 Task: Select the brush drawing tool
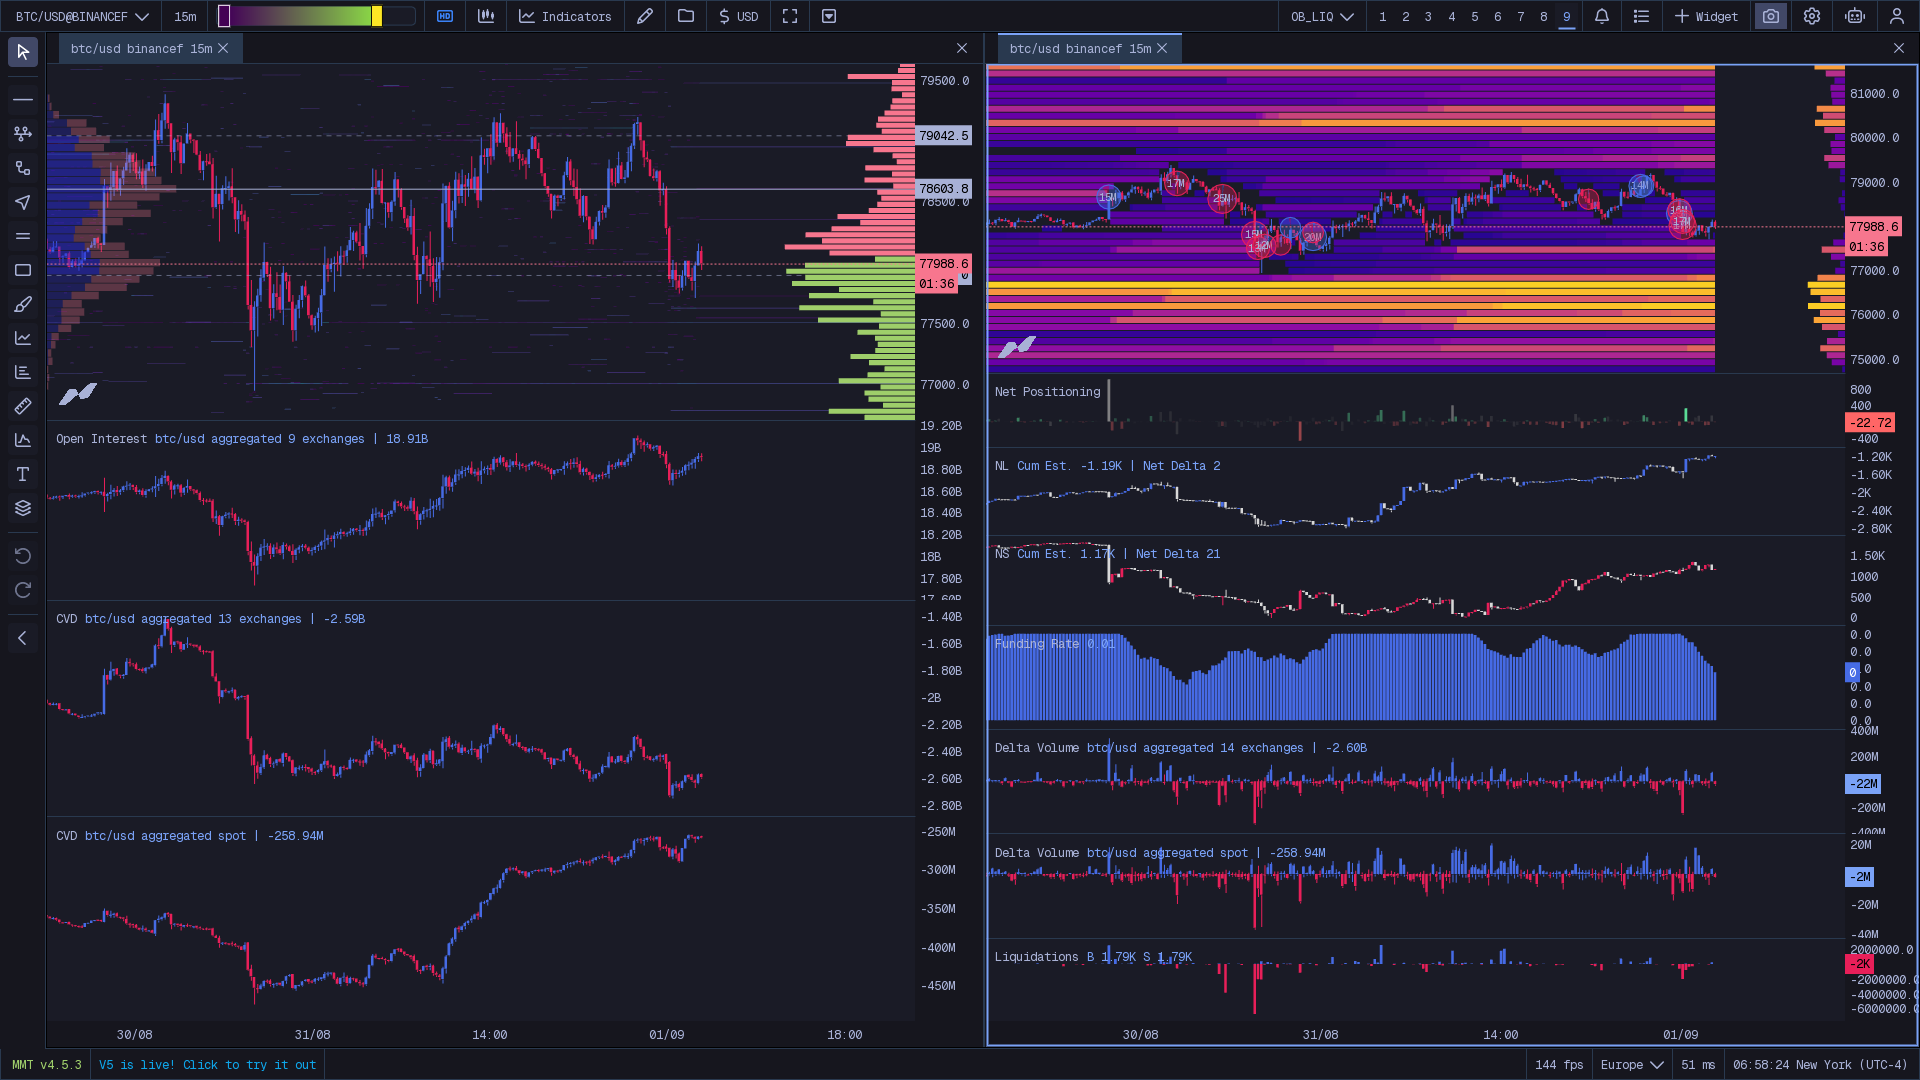point(23,304)
